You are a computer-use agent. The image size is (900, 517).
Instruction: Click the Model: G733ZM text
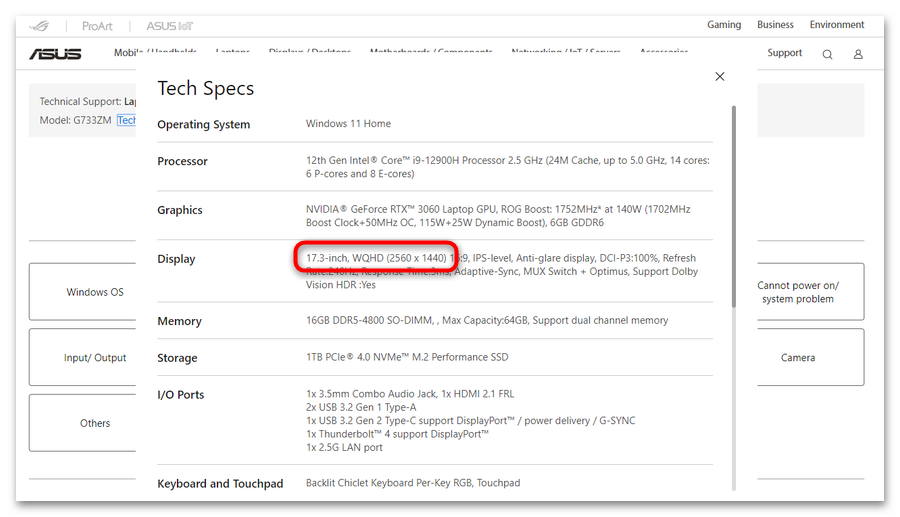coord(75,120)
